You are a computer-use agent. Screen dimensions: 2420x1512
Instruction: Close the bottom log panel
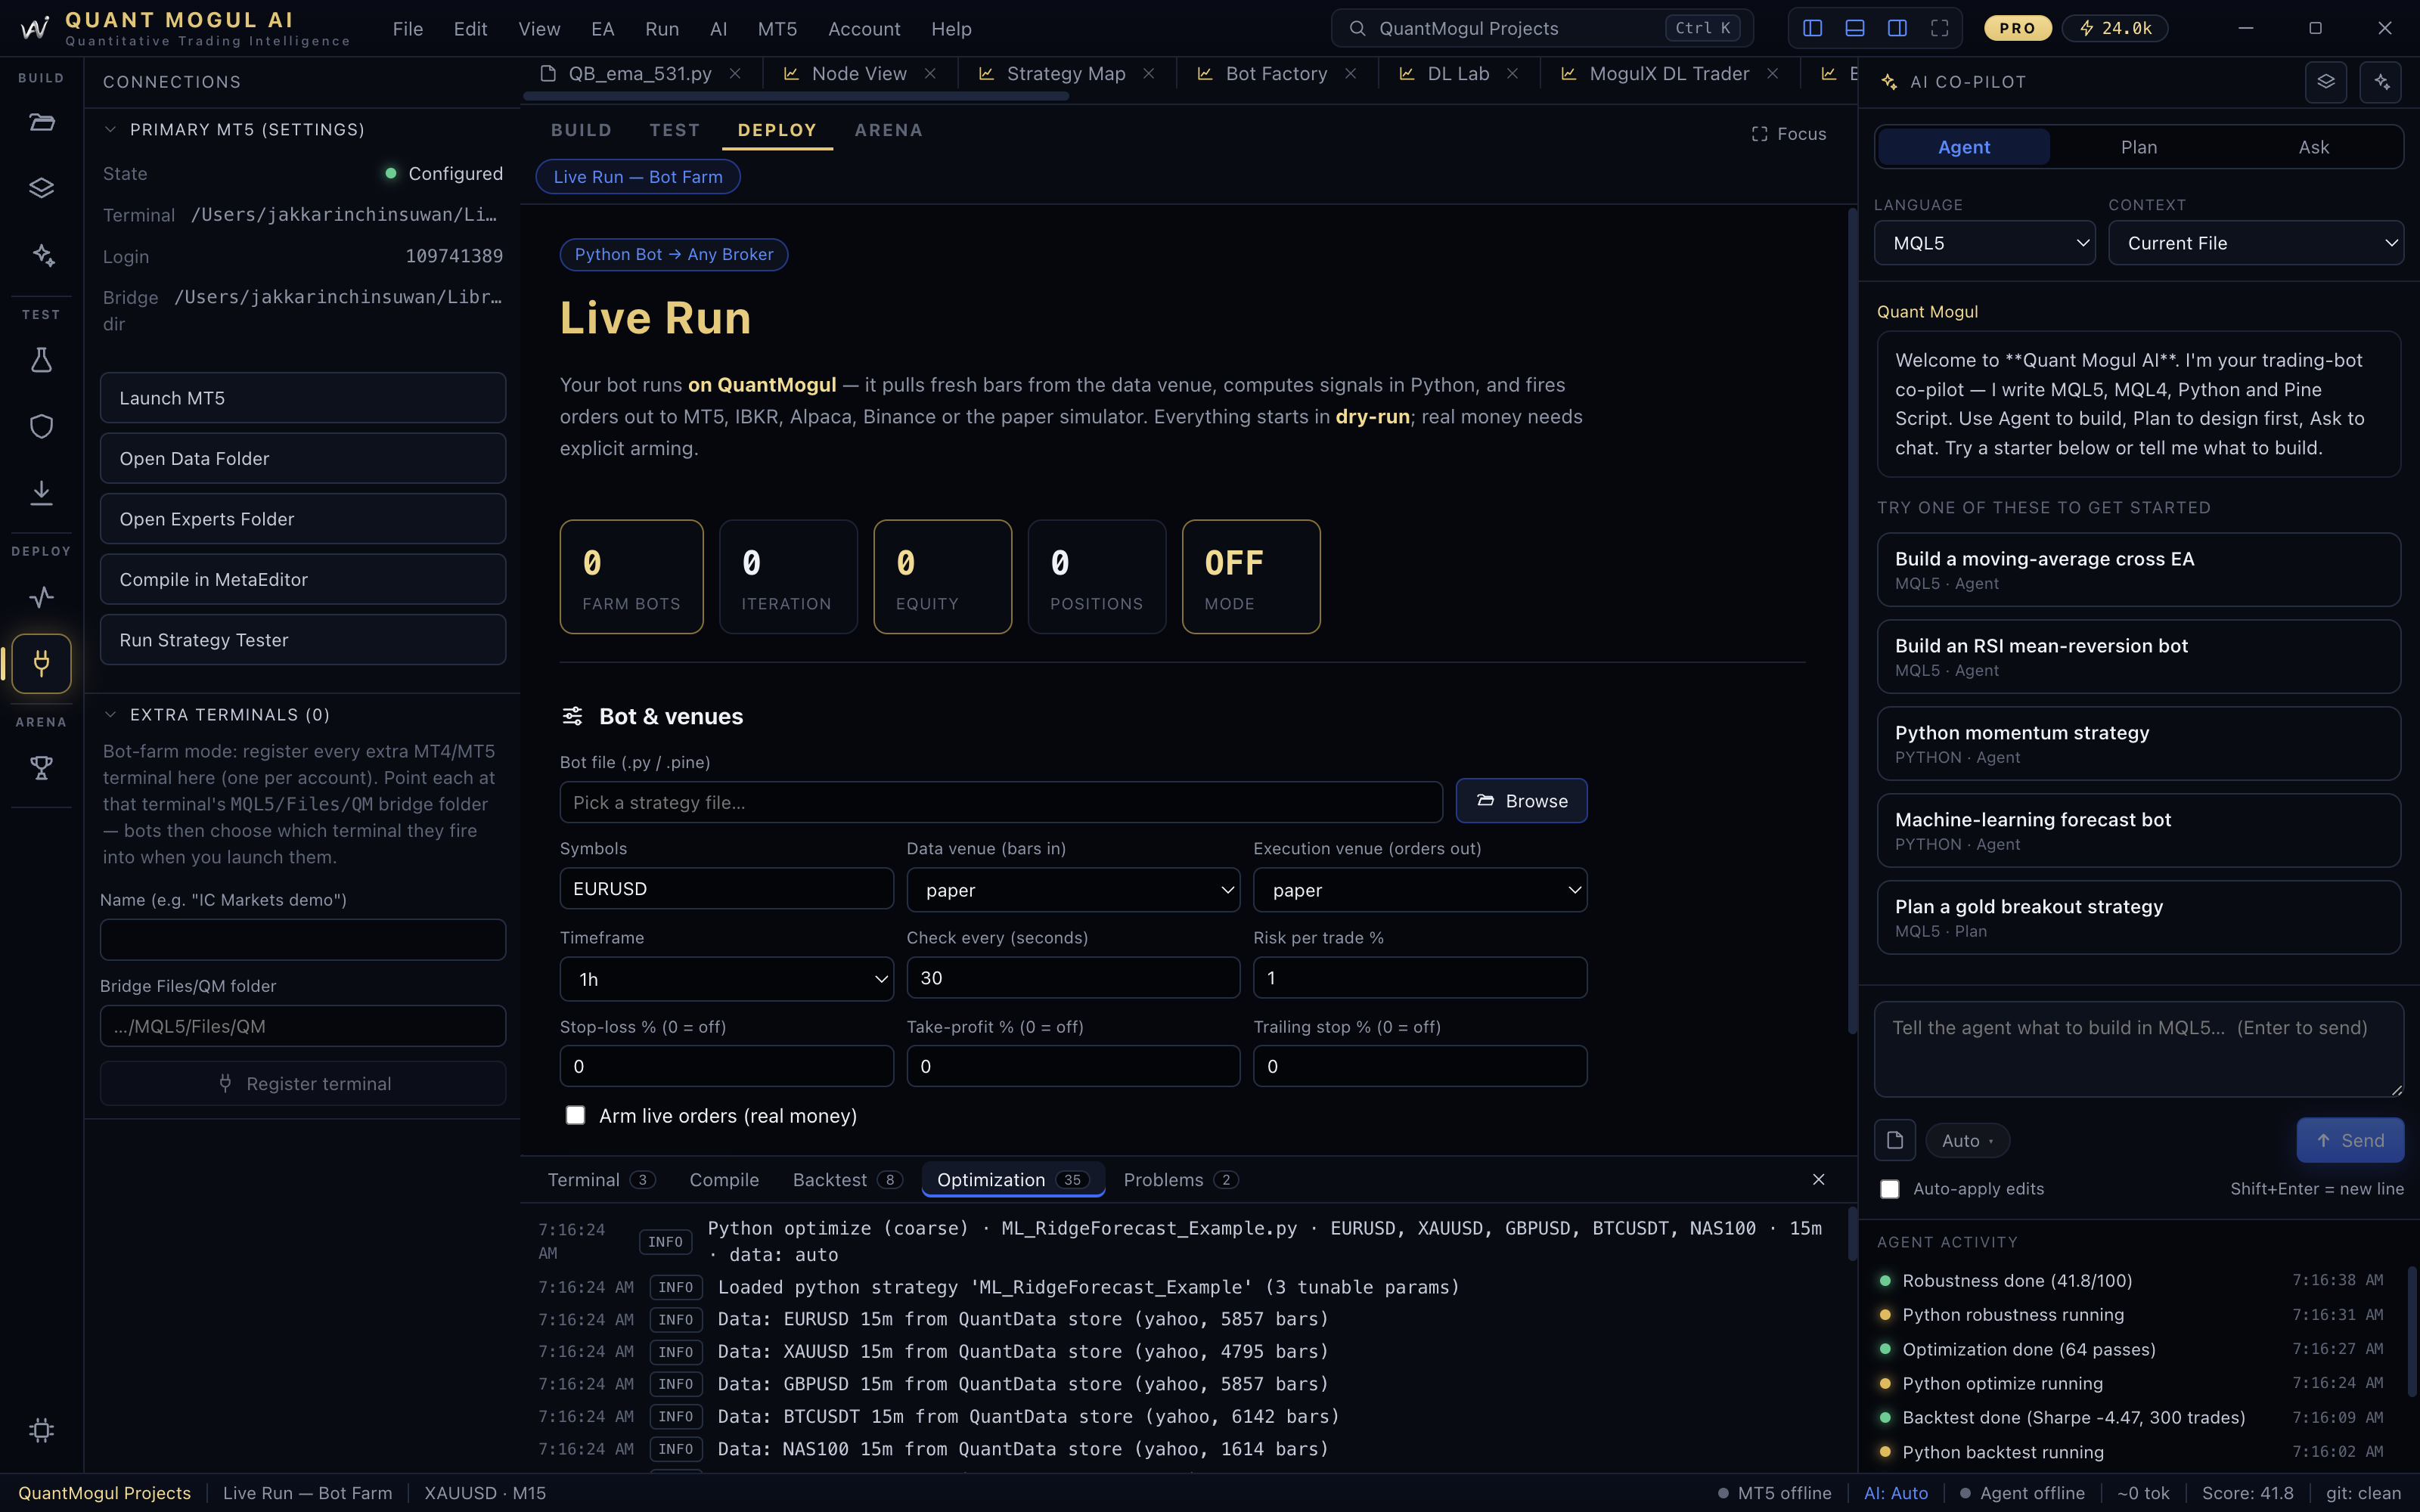pyautogui.click(x=1819, y=1180)
